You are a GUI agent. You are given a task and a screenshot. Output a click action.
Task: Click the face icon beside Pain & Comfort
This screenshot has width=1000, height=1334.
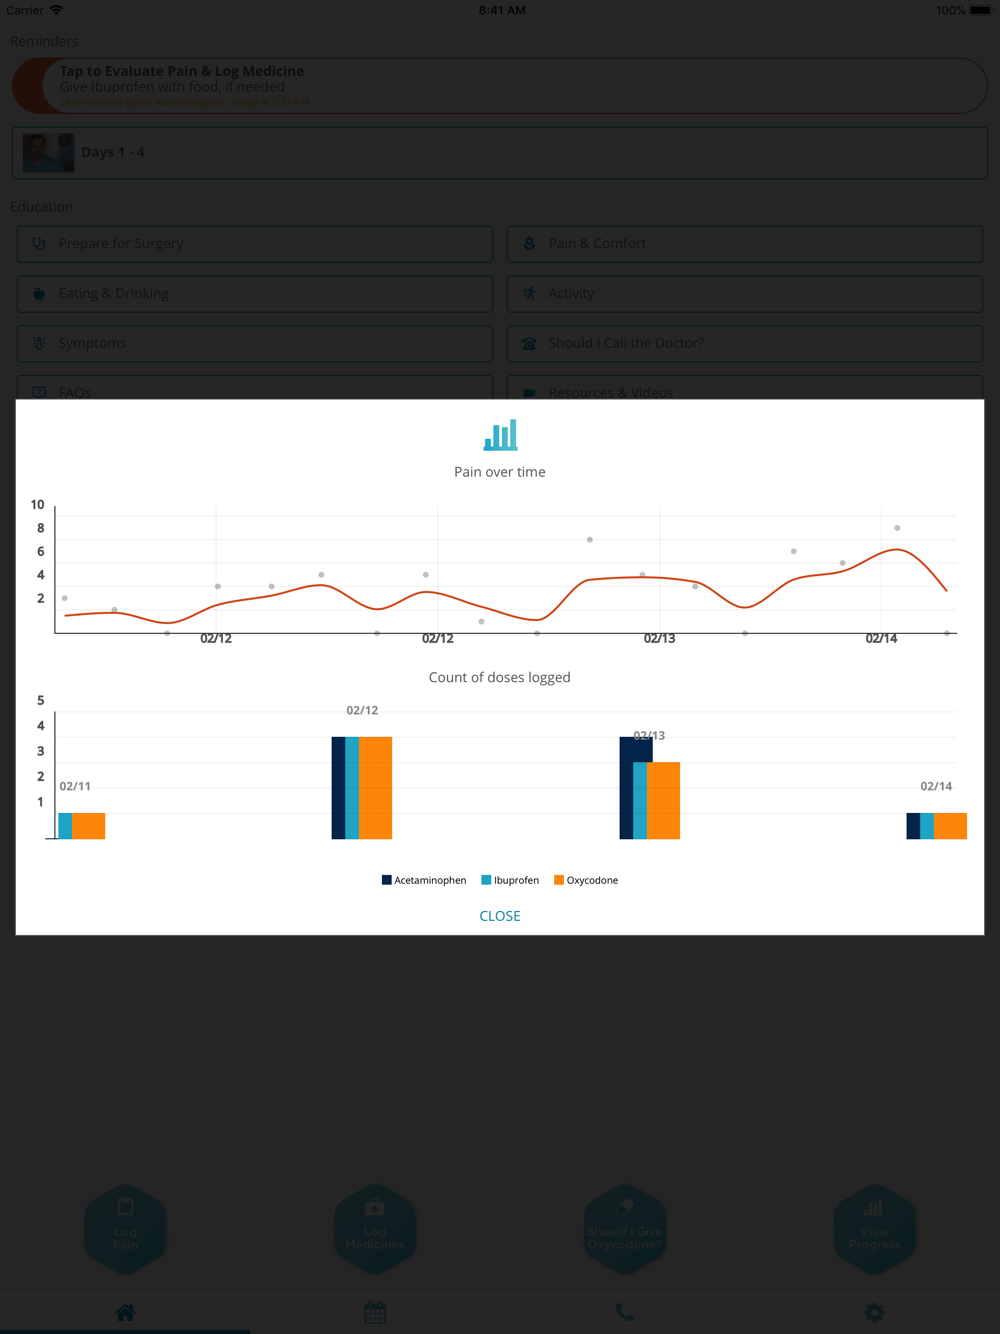(x=529, y=243)
